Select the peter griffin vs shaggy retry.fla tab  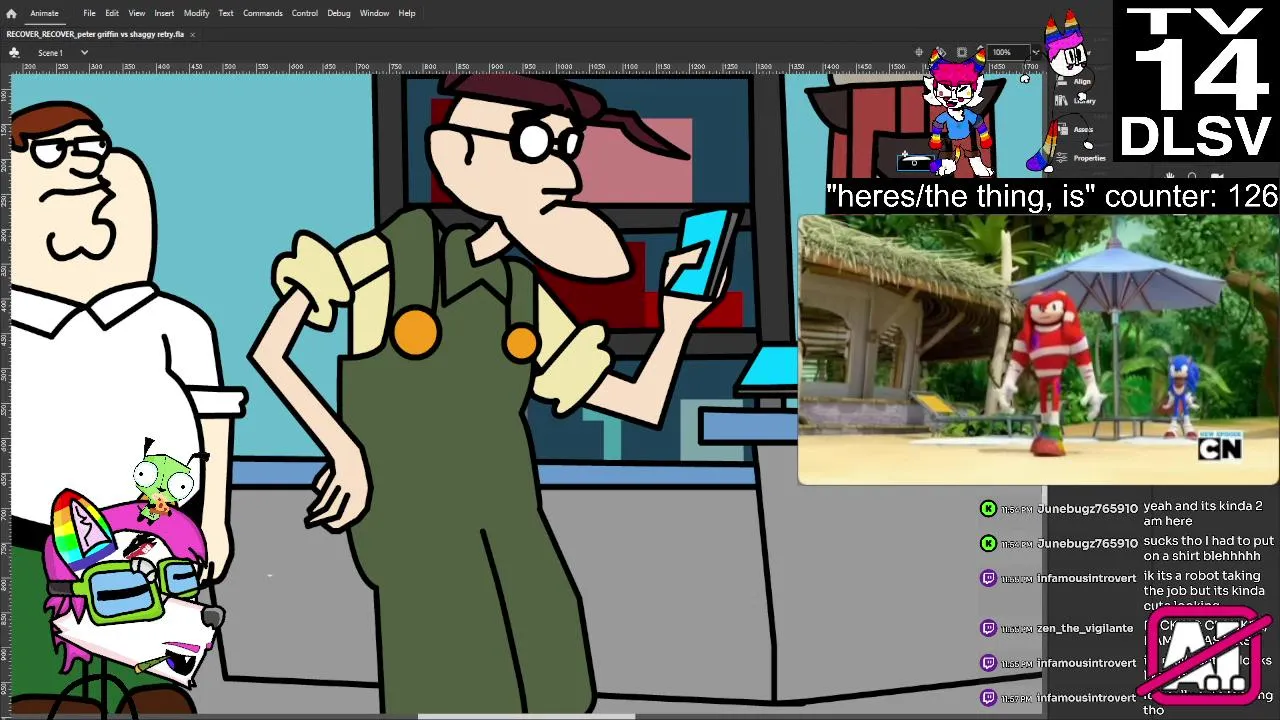pyautogui.click(x=95, y=34)
